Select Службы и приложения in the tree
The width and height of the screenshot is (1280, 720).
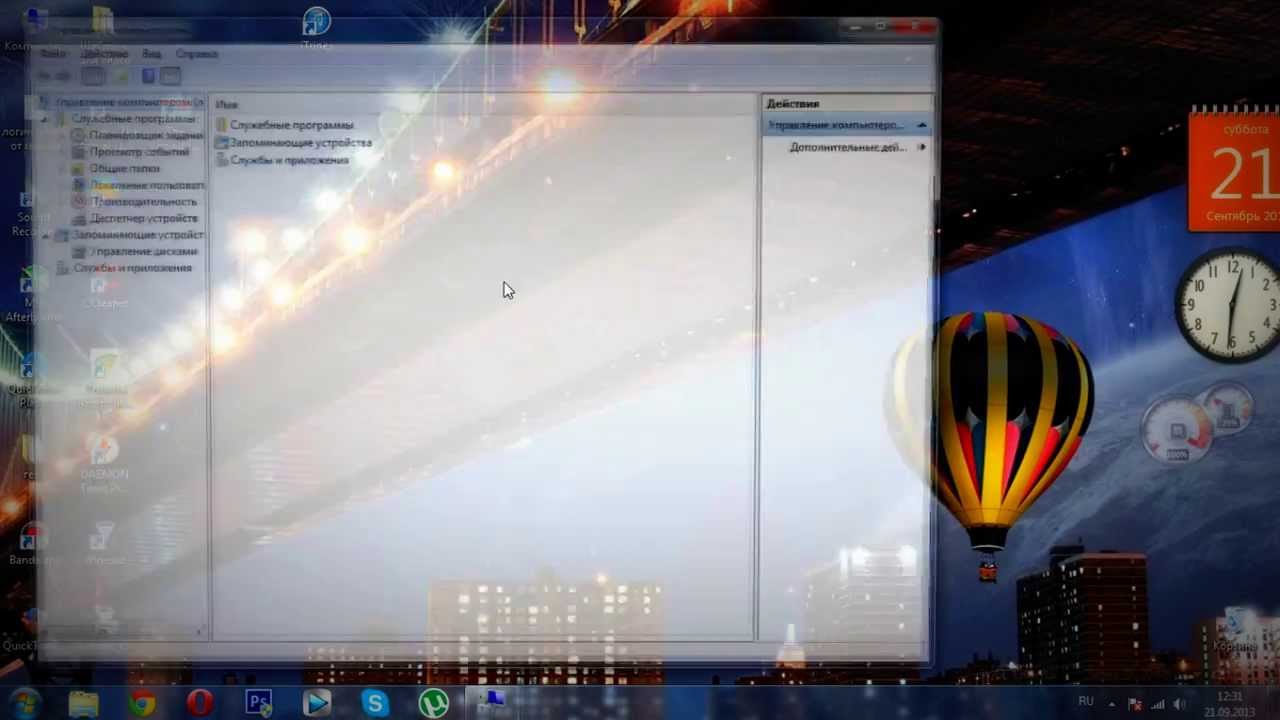coord(132,268)
